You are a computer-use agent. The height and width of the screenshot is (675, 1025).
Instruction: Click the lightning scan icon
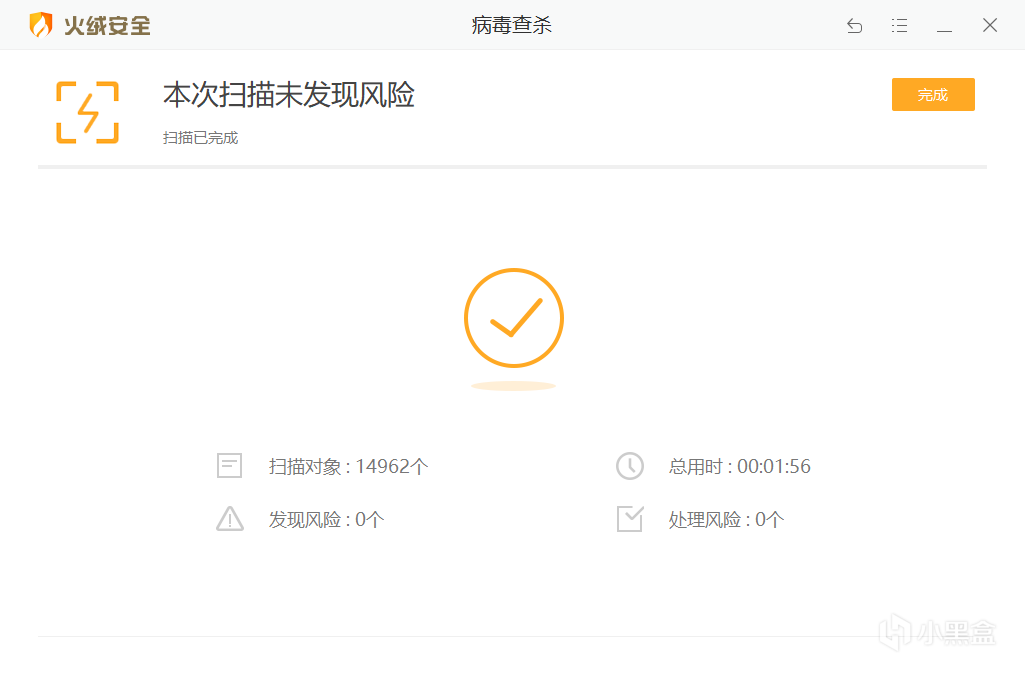88,112
